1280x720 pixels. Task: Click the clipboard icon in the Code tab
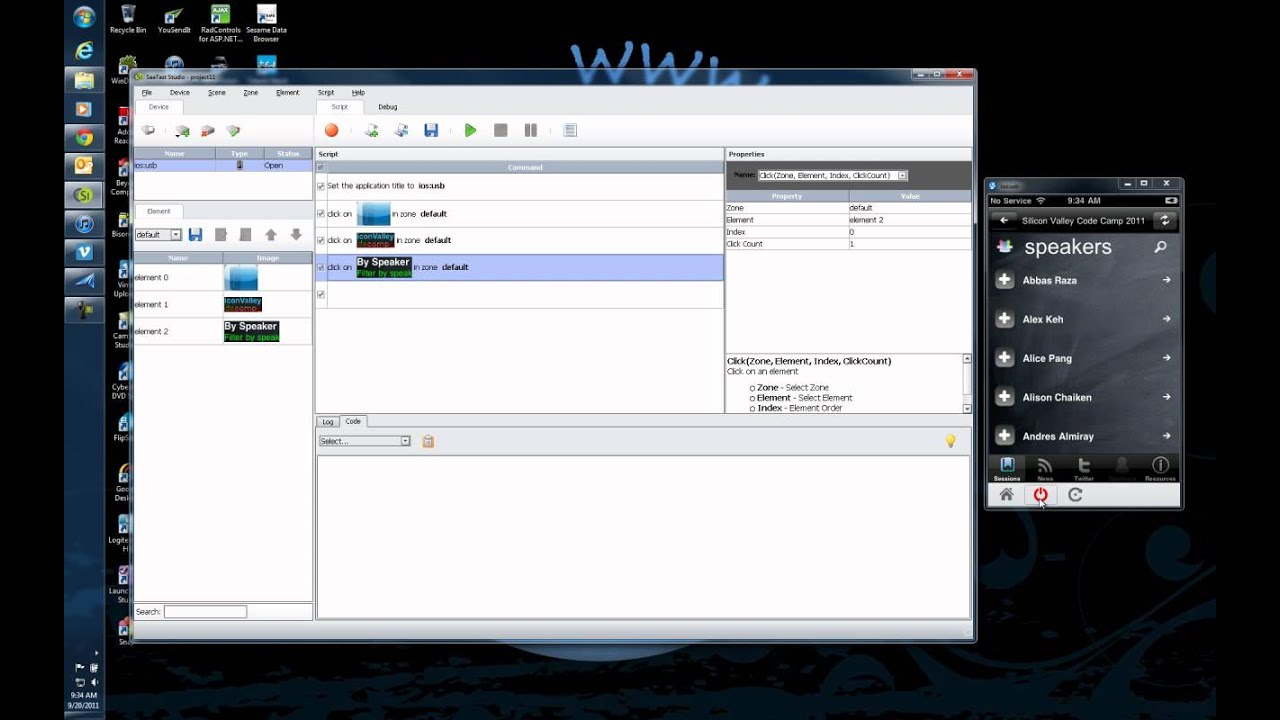click(x=428, y=441)
